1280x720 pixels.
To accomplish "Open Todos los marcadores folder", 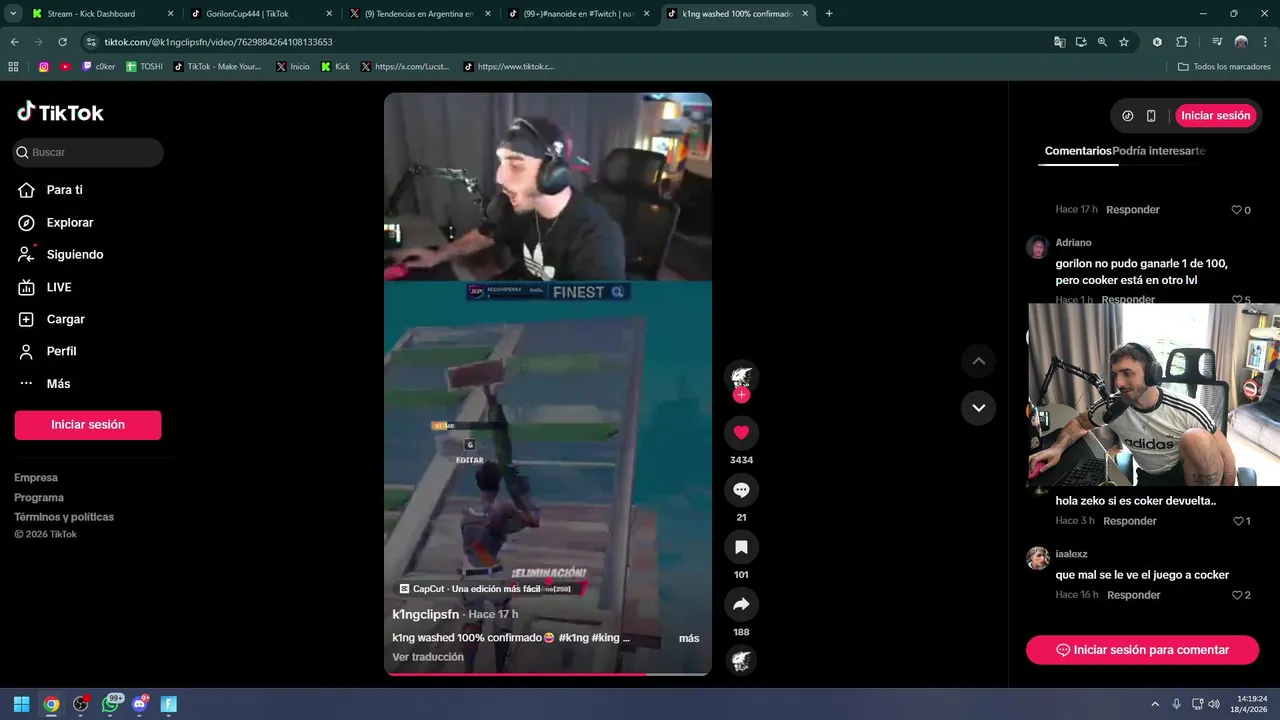I will pyautogui.click(x=1224, y=67).
